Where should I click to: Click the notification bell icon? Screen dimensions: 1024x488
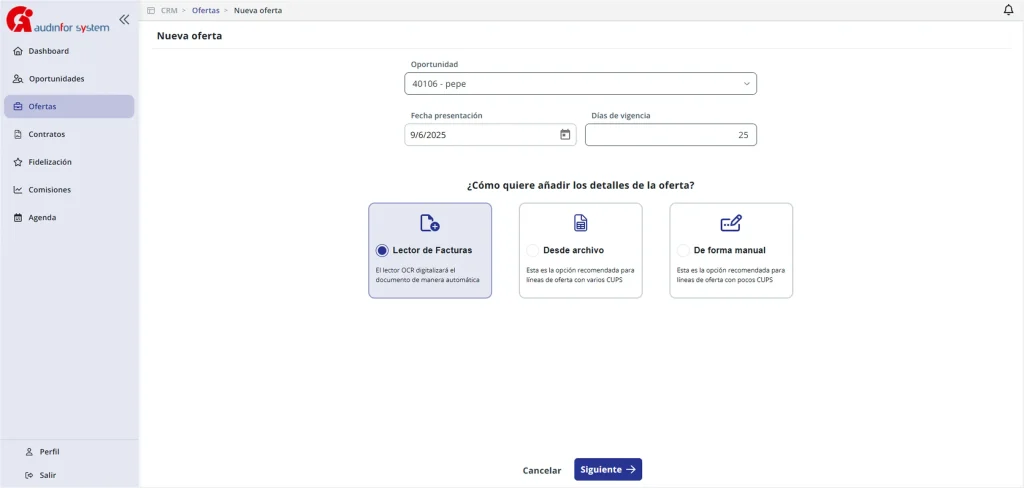point(1008,10)
